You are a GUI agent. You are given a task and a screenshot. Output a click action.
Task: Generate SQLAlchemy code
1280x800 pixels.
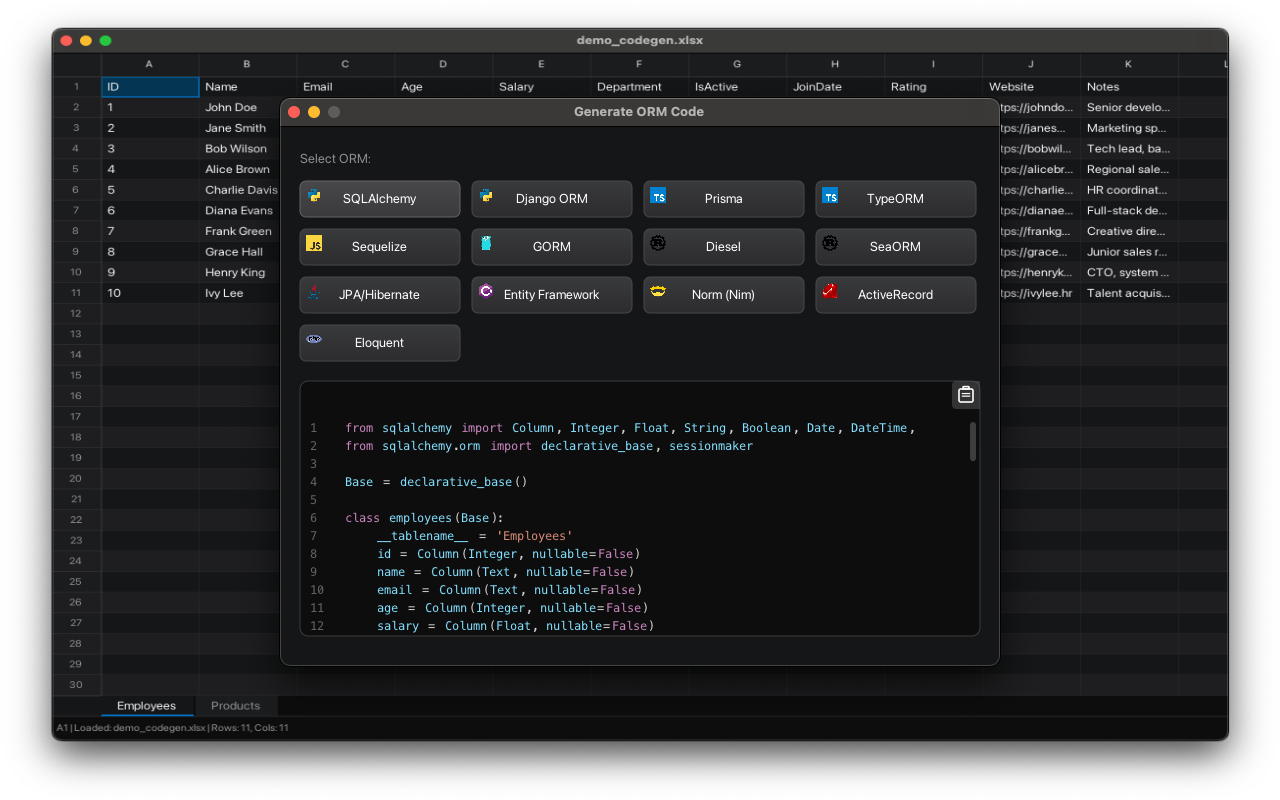coord(380,199)
